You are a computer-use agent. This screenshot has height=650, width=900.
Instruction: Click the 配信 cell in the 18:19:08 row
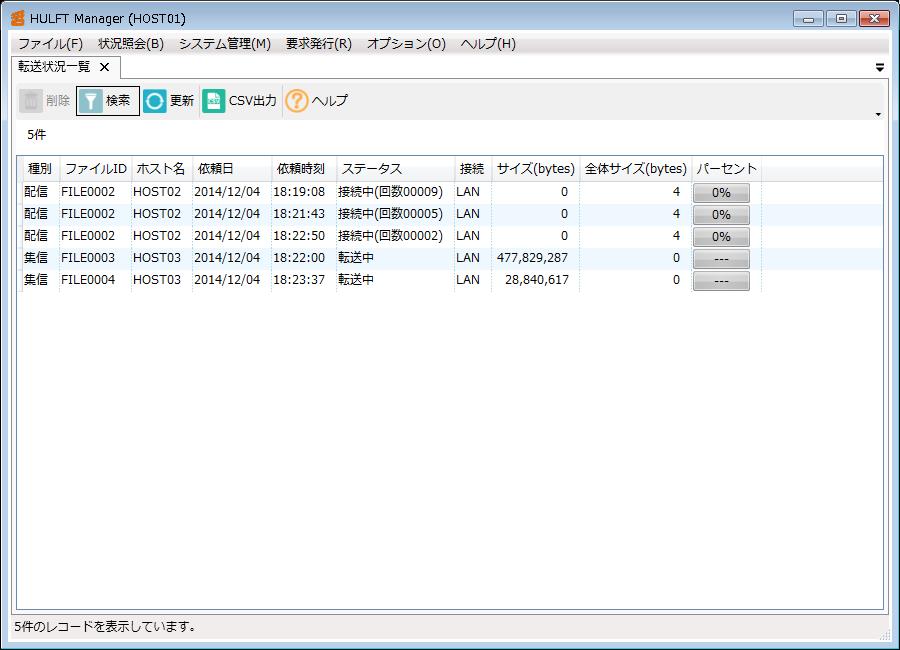(x=36, y=192)
